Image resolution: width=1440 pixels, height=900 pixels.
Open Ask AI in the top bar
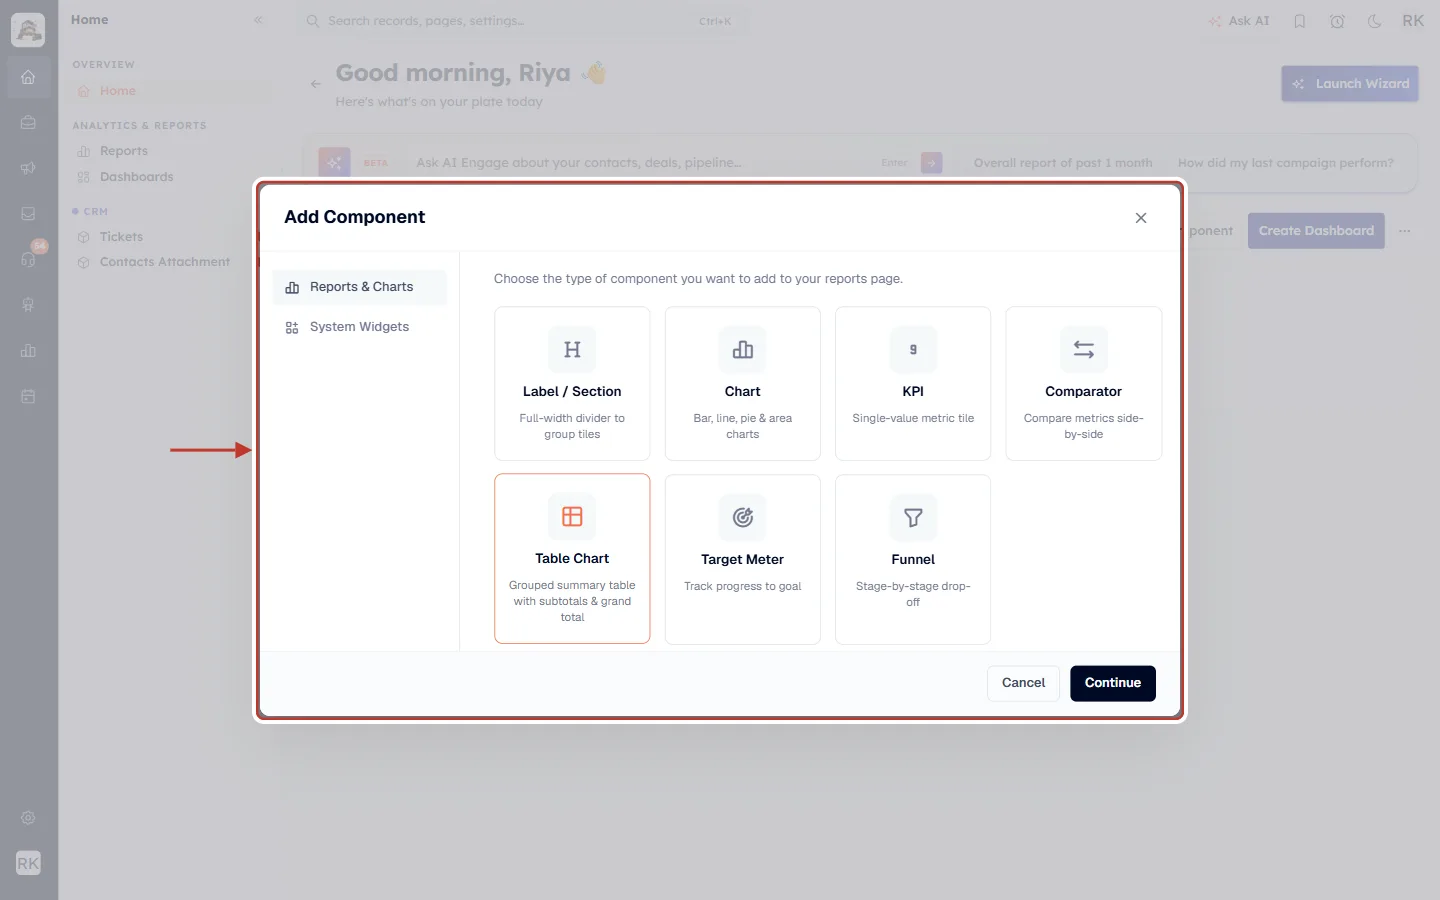[1239, 21]
